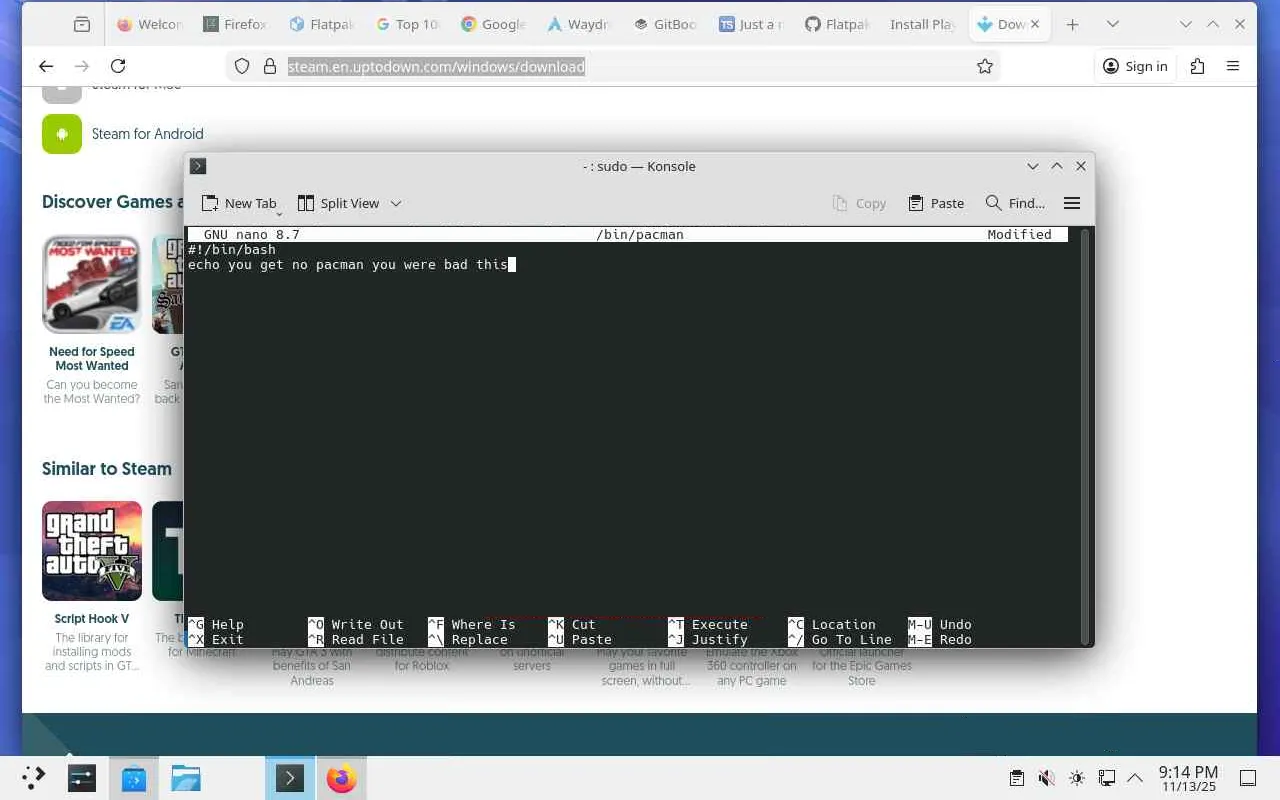
Task: Open the muted audio volume tray icon
Action: click(1047, 778)
